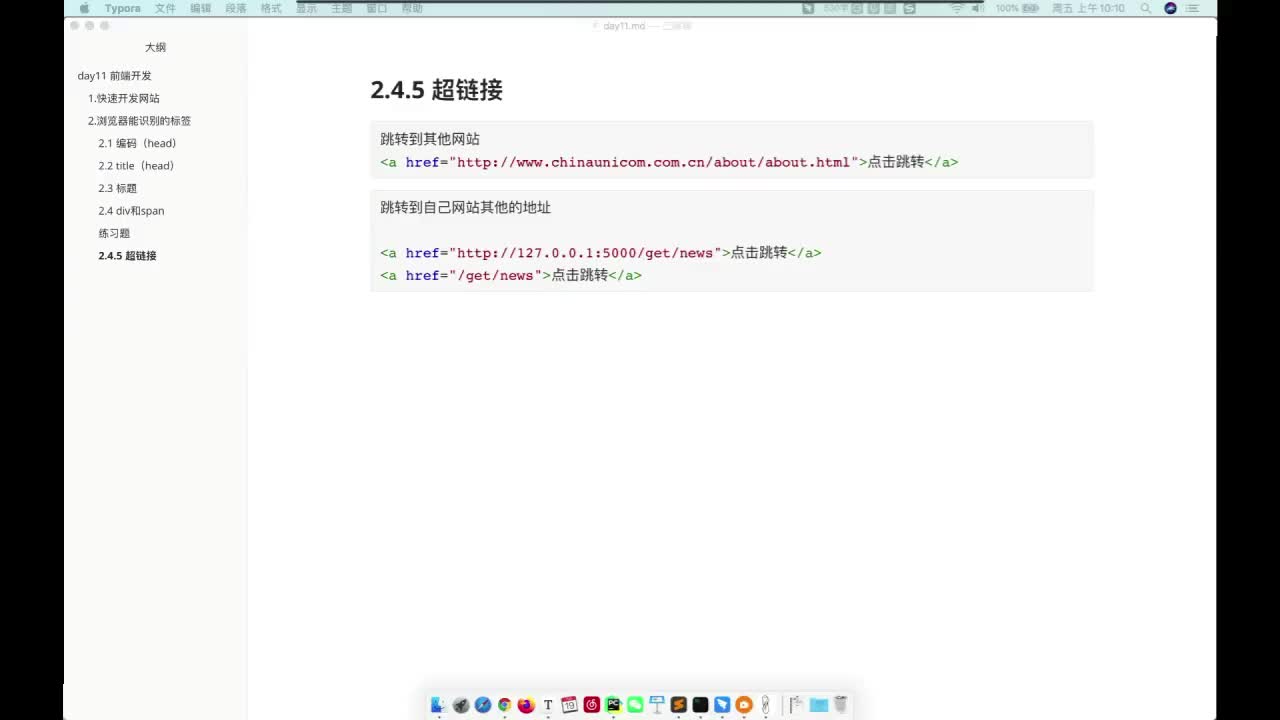The image size is (1280, 720).
Task: Open the black Terminal icon in dock
Action: click(x=700, y=705)
